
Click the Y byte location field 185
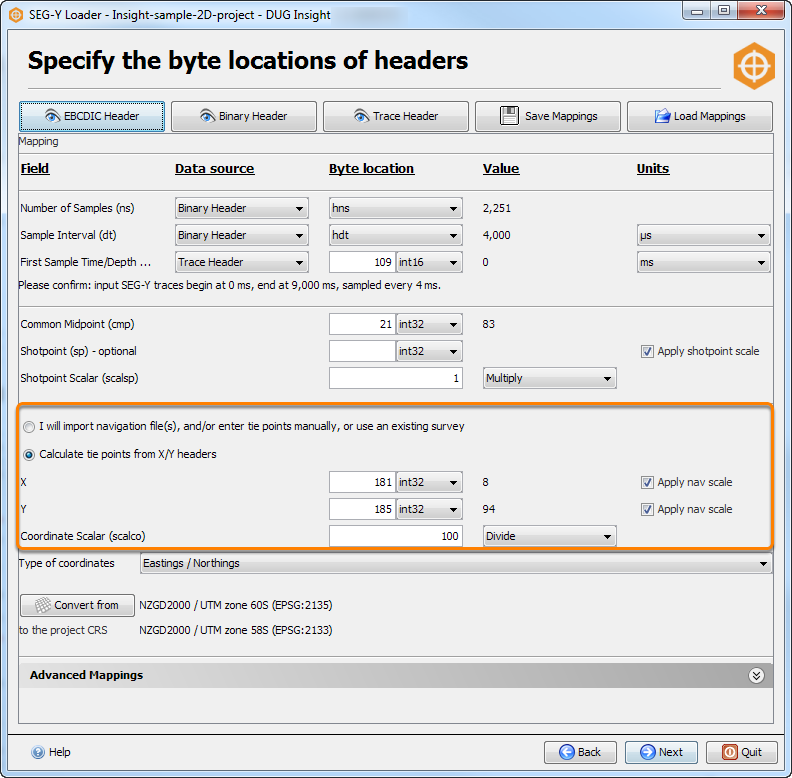362,509
